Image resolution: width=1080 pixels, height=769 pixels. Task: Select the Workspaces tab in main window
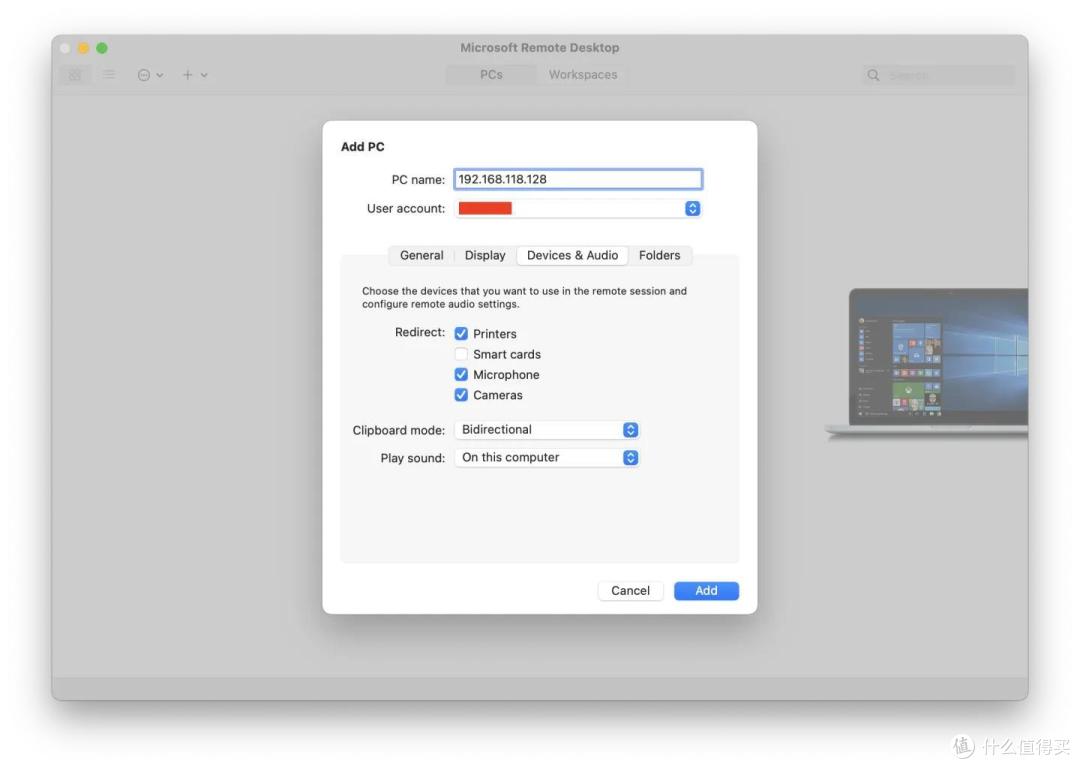[x=583, y=74]
